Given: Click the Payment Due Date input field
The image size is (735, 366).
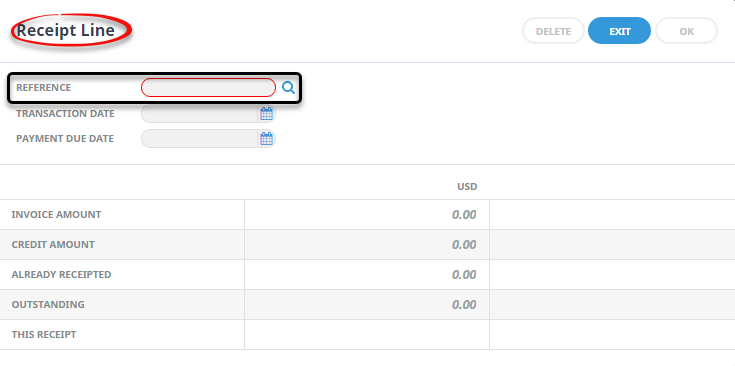Looking at the screenshot, I should pyautogui.click(x=200, y=139).
